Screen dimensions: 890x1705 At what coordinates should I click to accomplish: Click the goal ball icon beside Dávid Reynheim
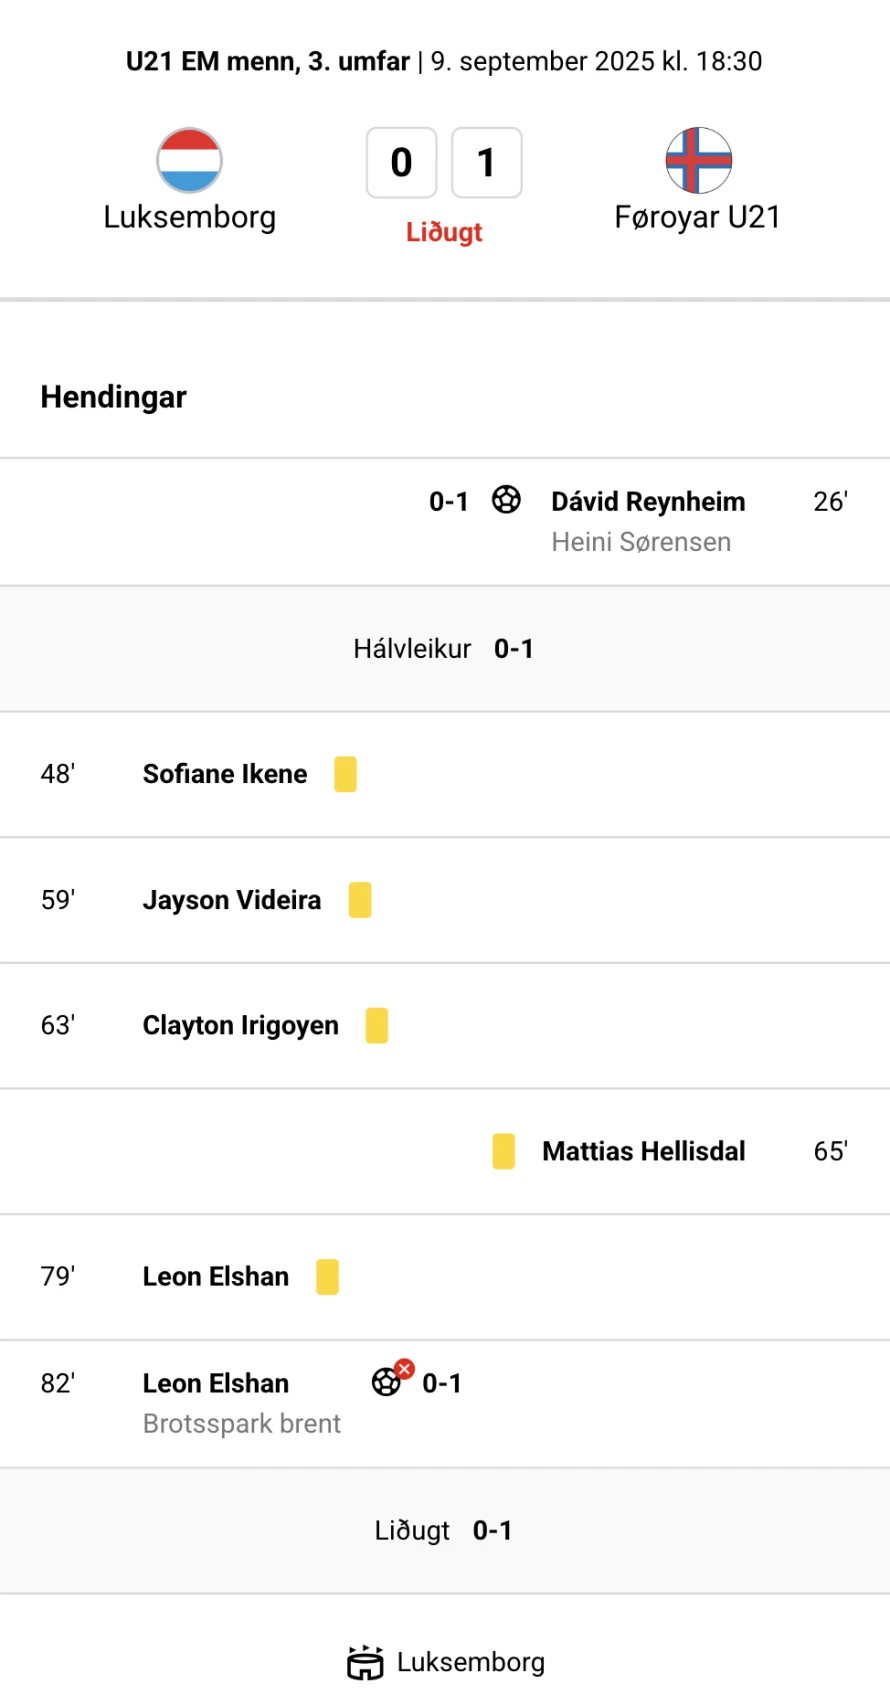coord(506,499)
